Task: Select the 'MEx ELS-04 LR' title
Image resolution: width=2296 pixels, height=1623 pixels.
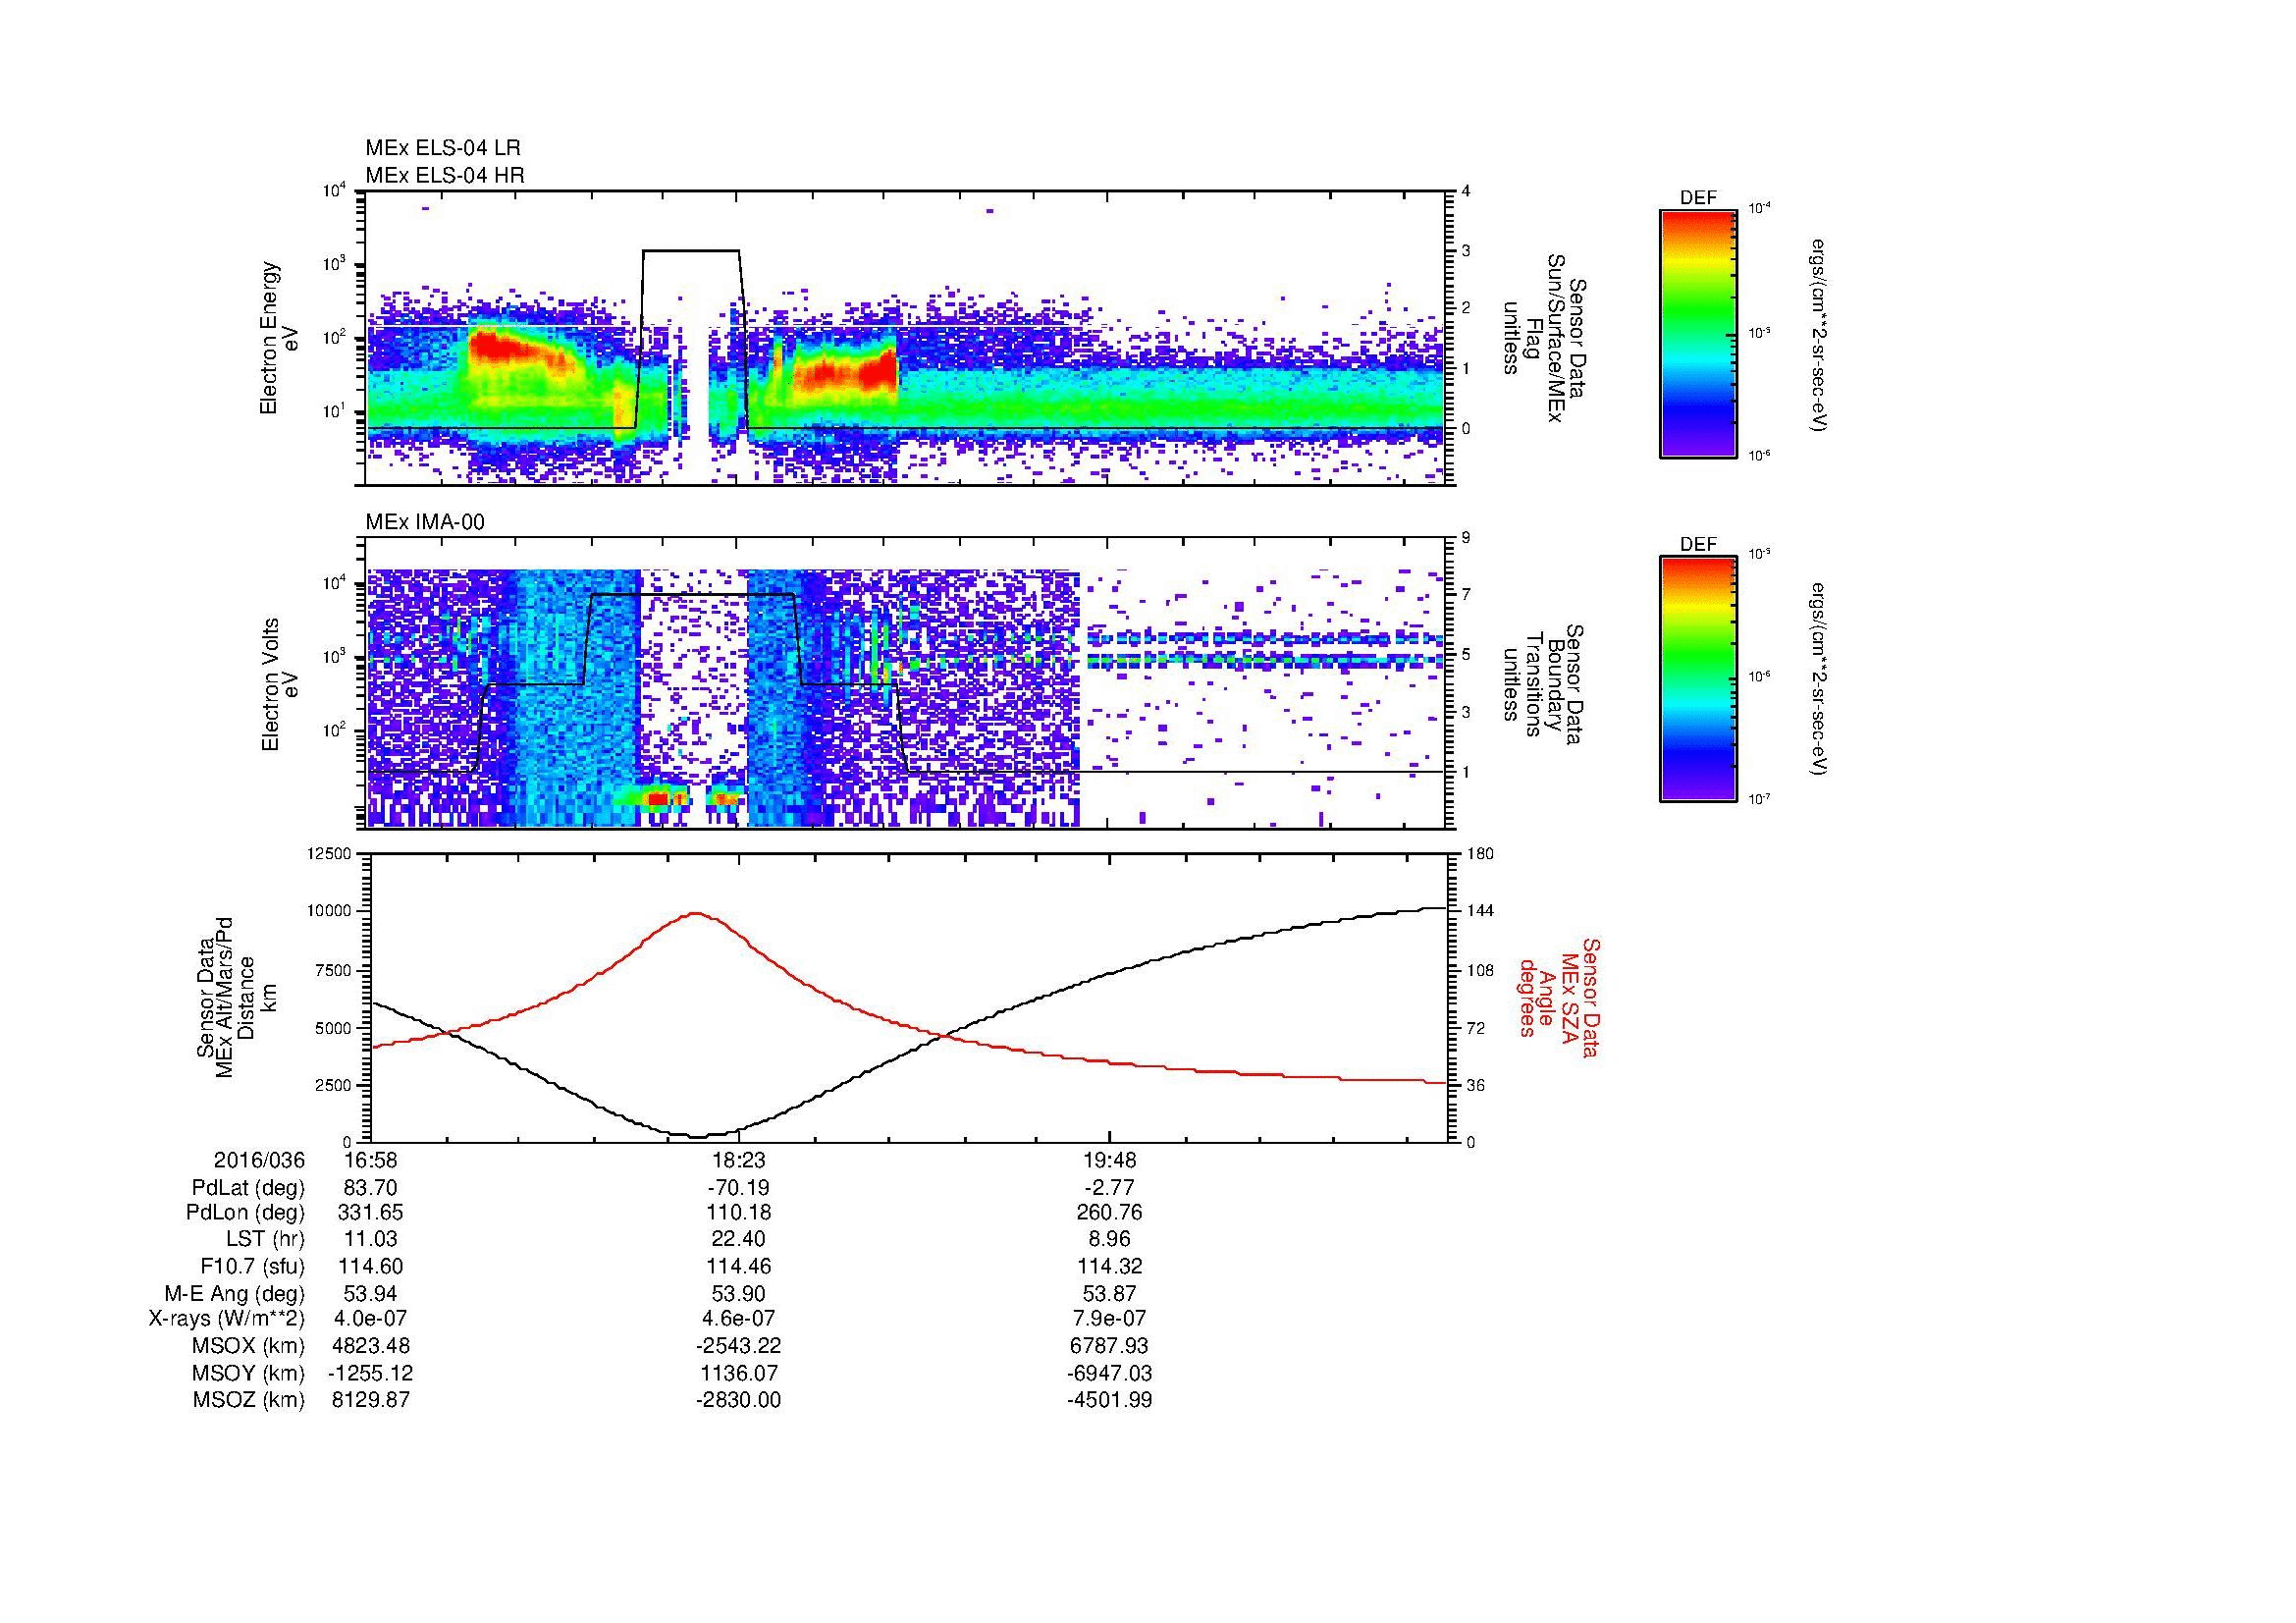Action: point(443,148)
